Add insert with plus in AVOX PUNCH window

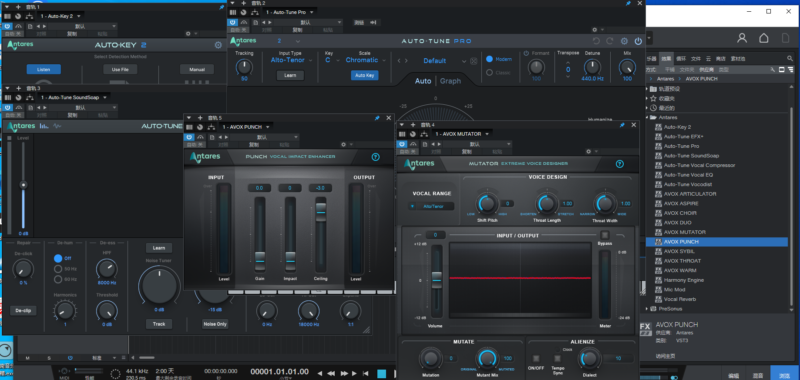pyautogui.click(x=200, y=118)
